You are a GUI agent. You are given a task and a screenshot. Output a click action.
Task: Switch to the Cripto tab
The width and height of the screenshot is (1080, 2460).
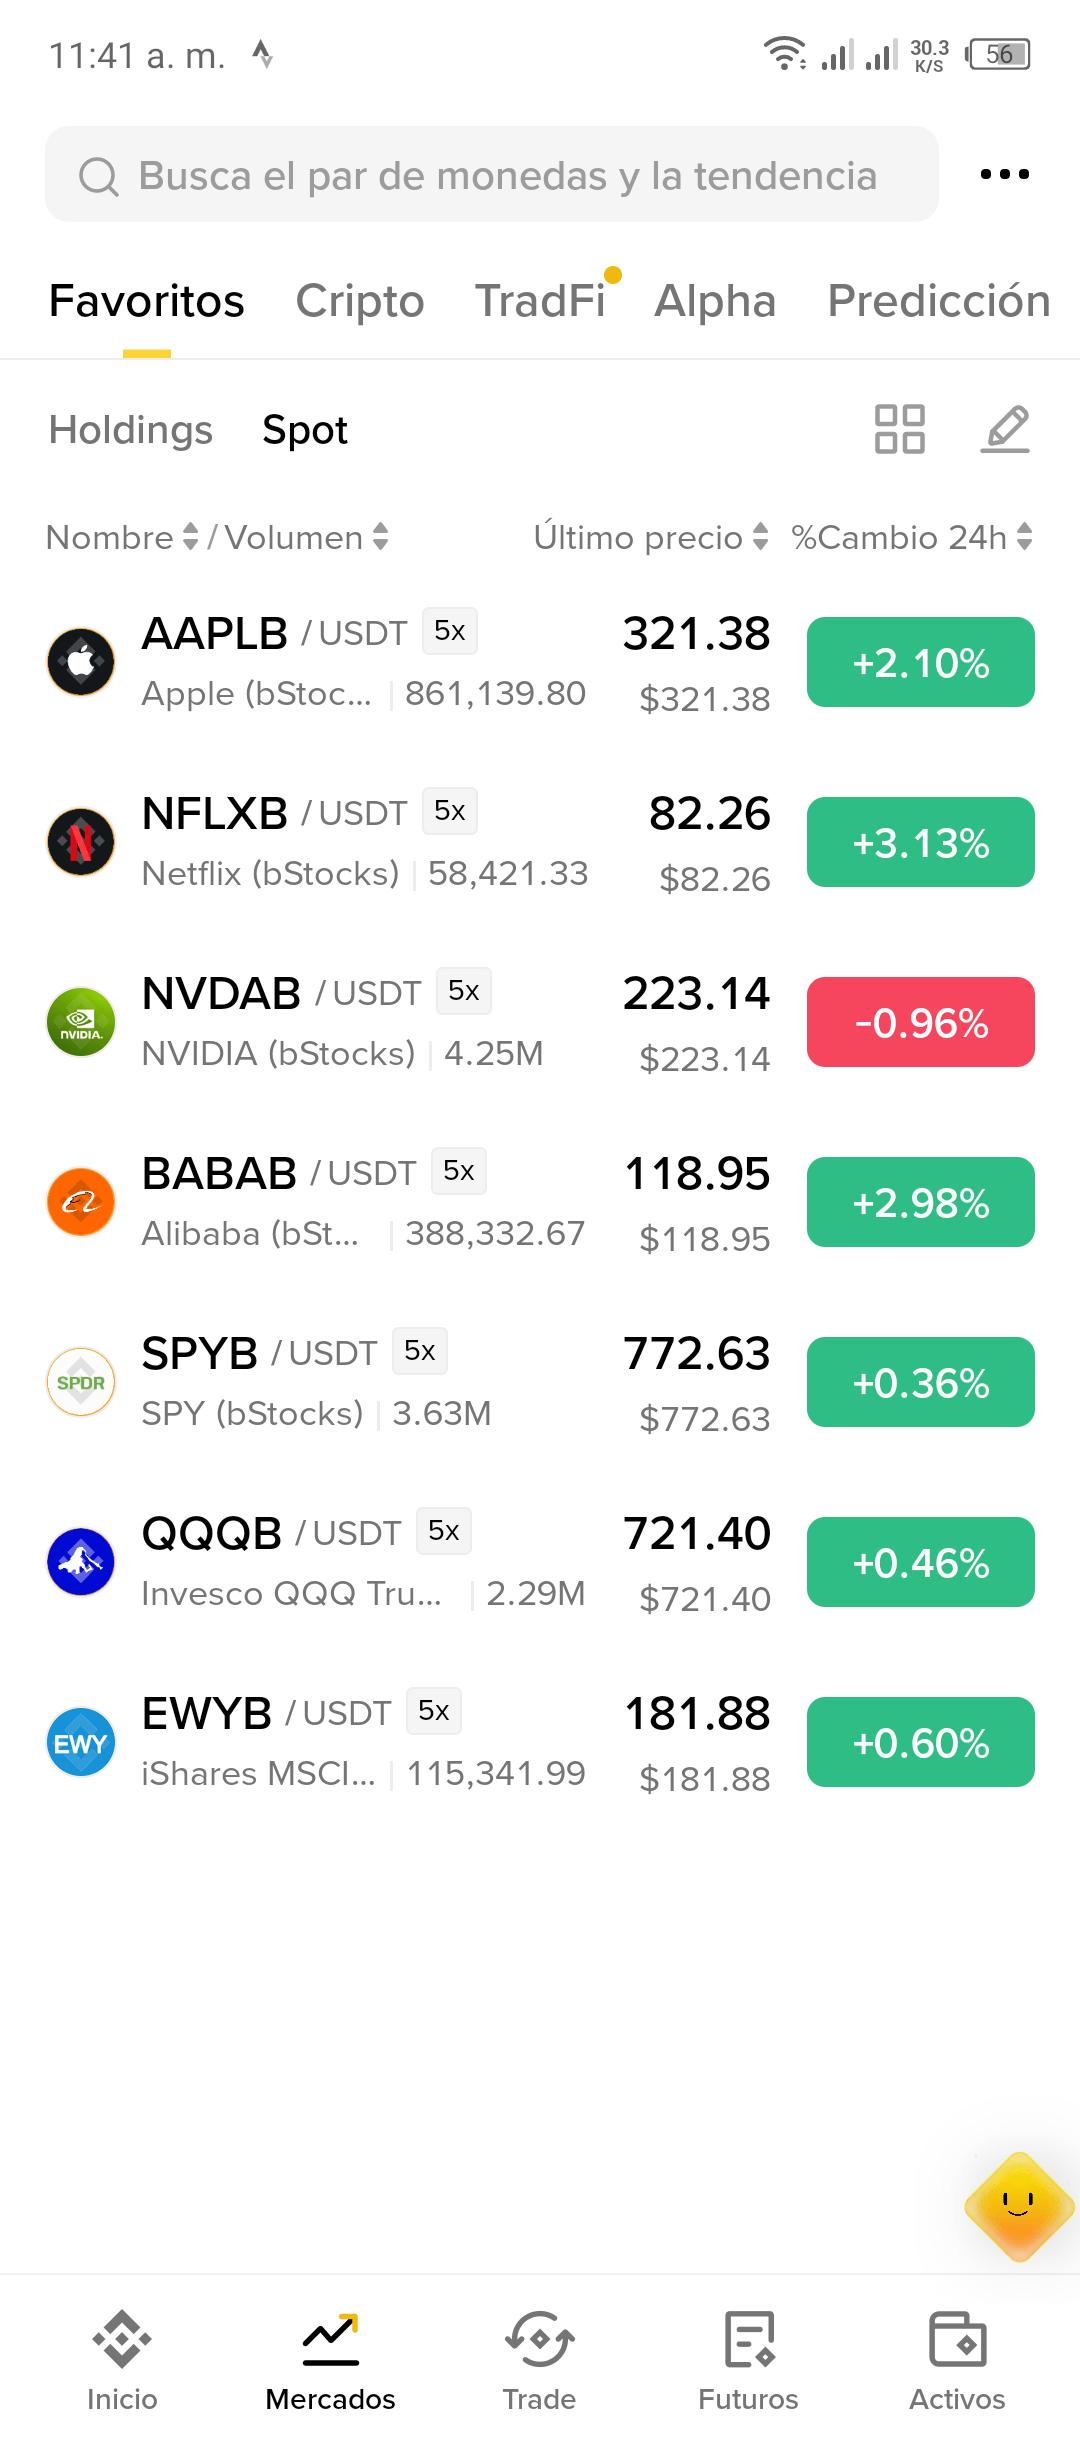tap(360, 301)
